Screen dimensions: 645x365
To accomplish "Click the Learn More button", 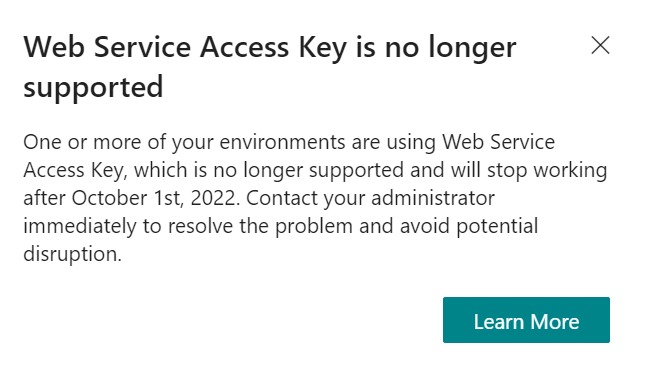I will click(x=526, y=320).
